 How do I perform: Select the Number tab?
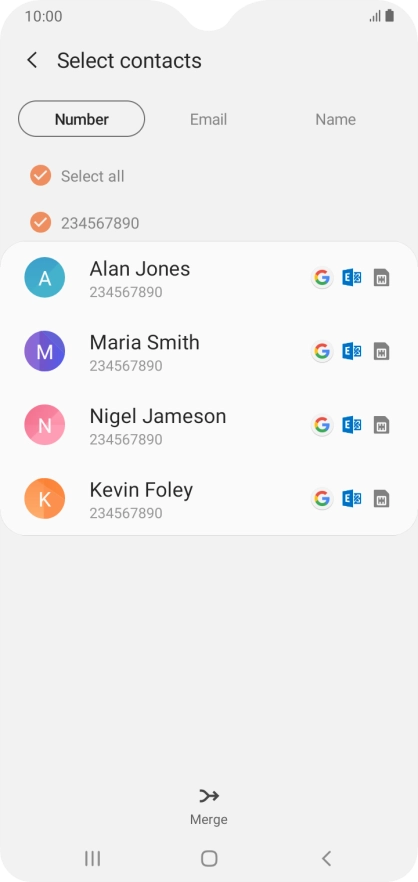tap(82, 119)
